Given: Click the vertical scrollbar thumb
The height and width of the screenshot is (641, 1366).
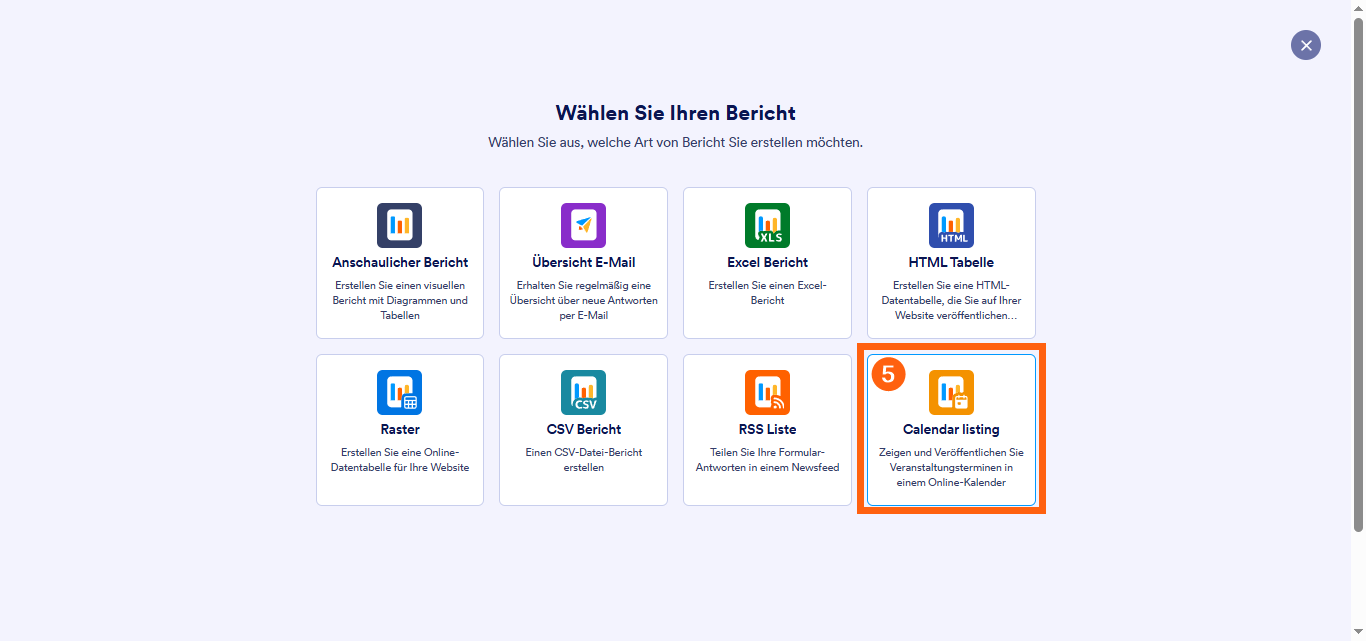Looking at the screenshot, I should pos(1358,270).
